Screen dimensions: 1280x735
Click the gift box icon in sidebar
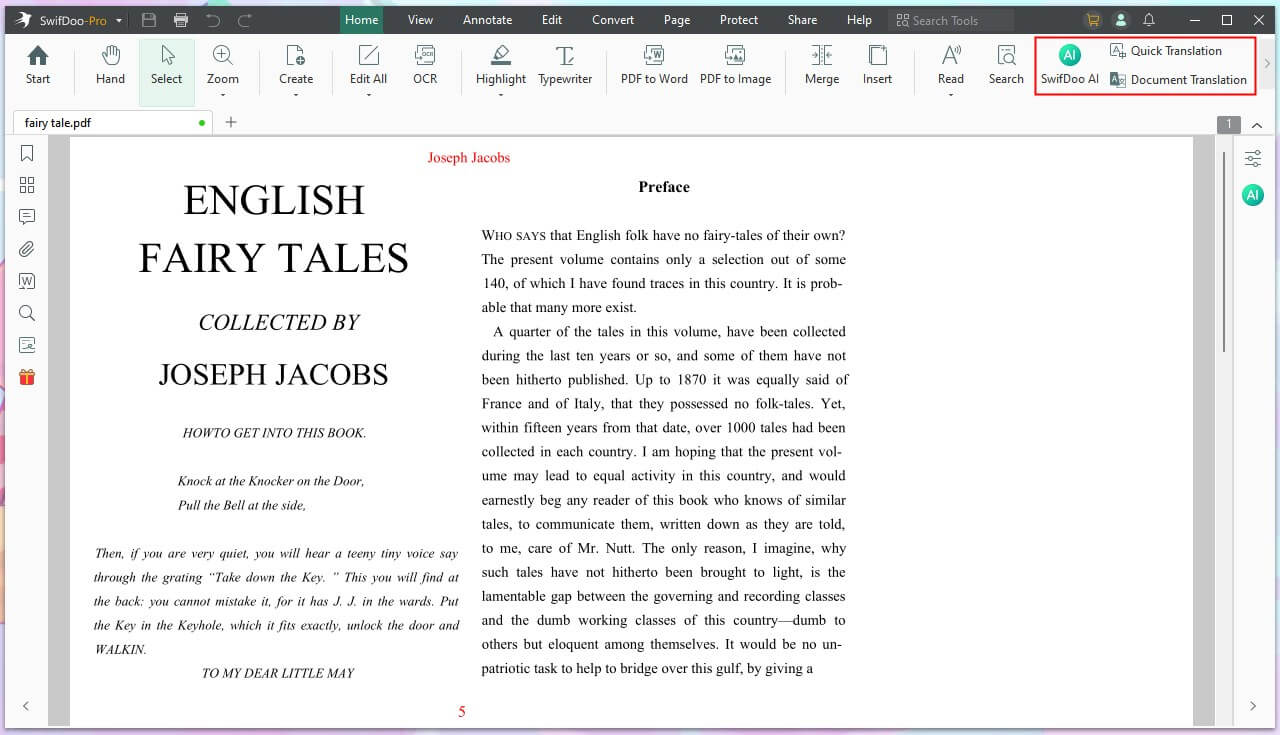[x=27, y=377]
